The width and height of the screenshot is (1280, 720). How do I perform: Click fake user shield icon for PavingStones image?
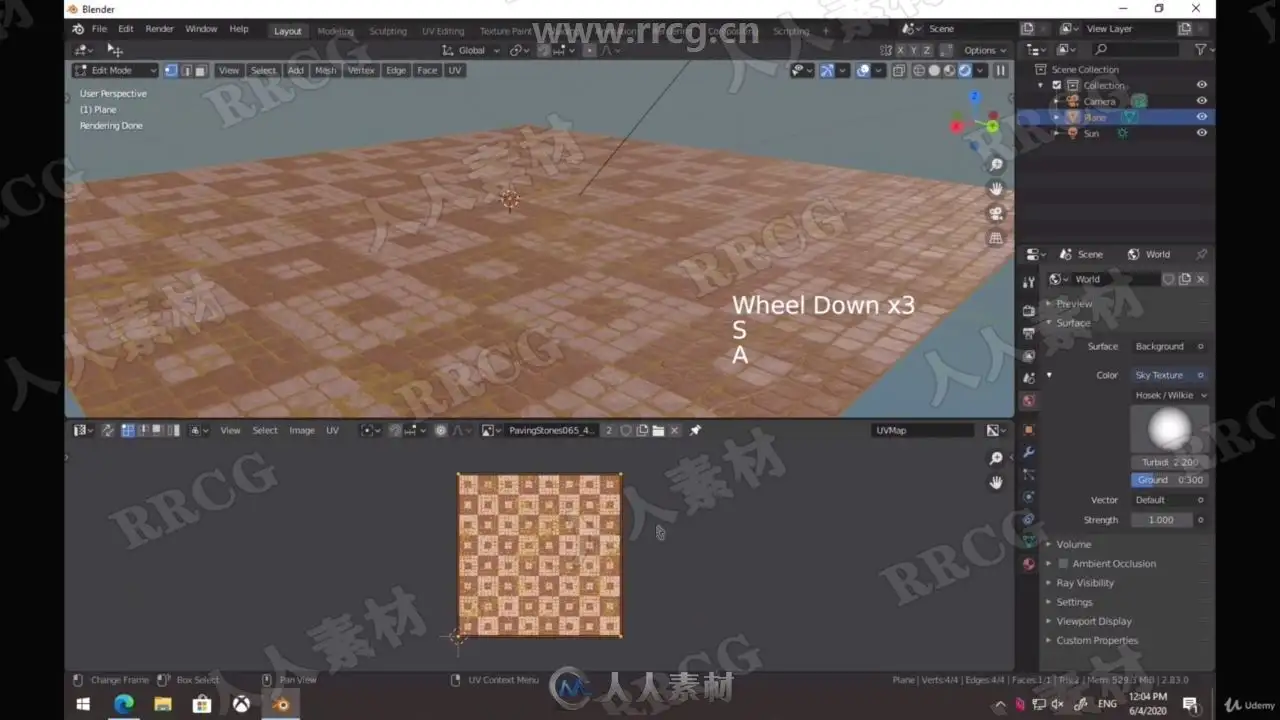(626, 431)
